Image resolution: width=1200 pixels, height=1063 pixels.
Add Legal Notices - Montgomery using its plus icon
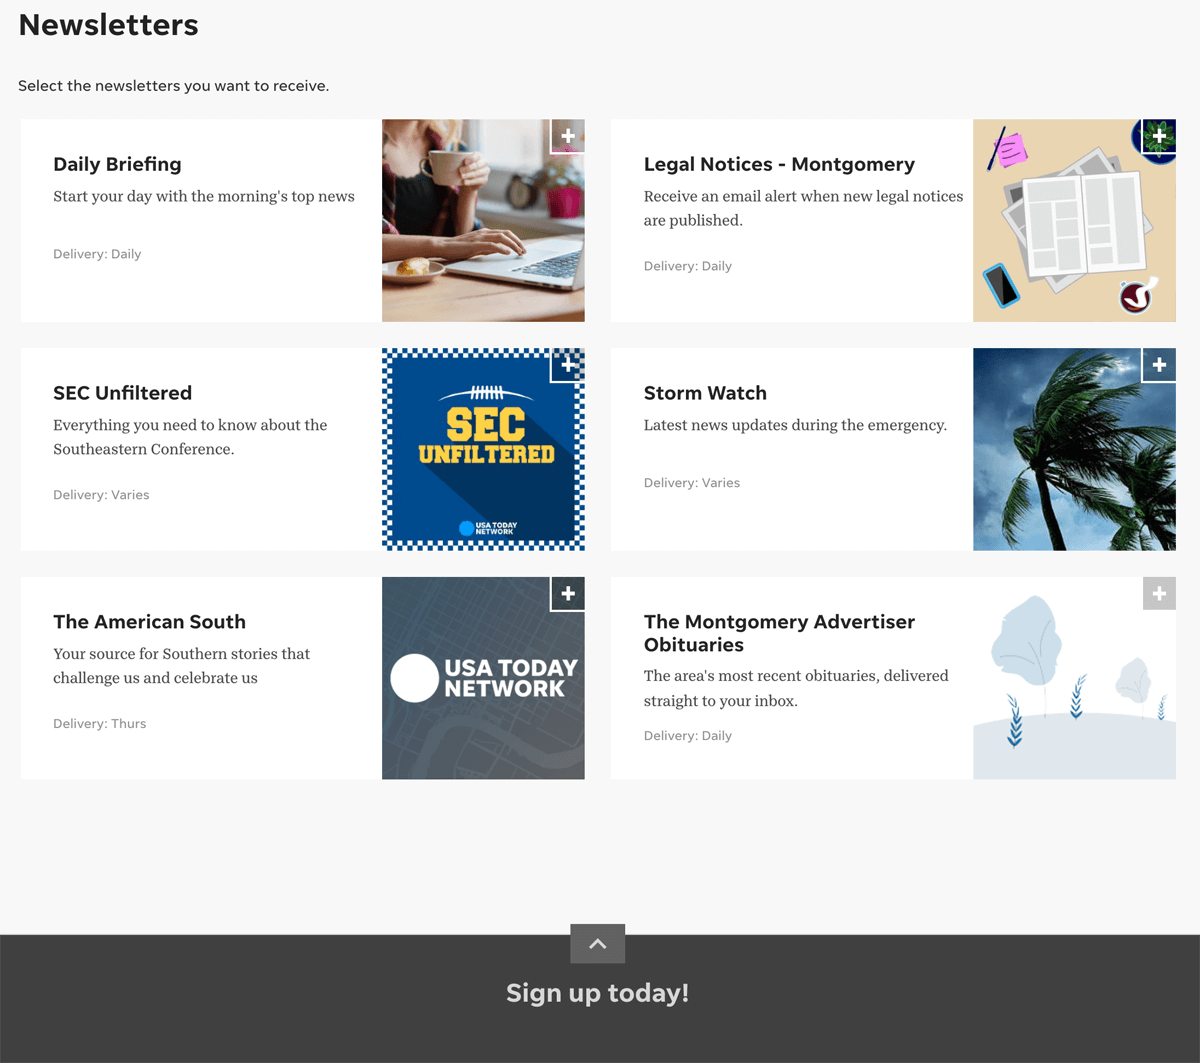coord(1159,136)
